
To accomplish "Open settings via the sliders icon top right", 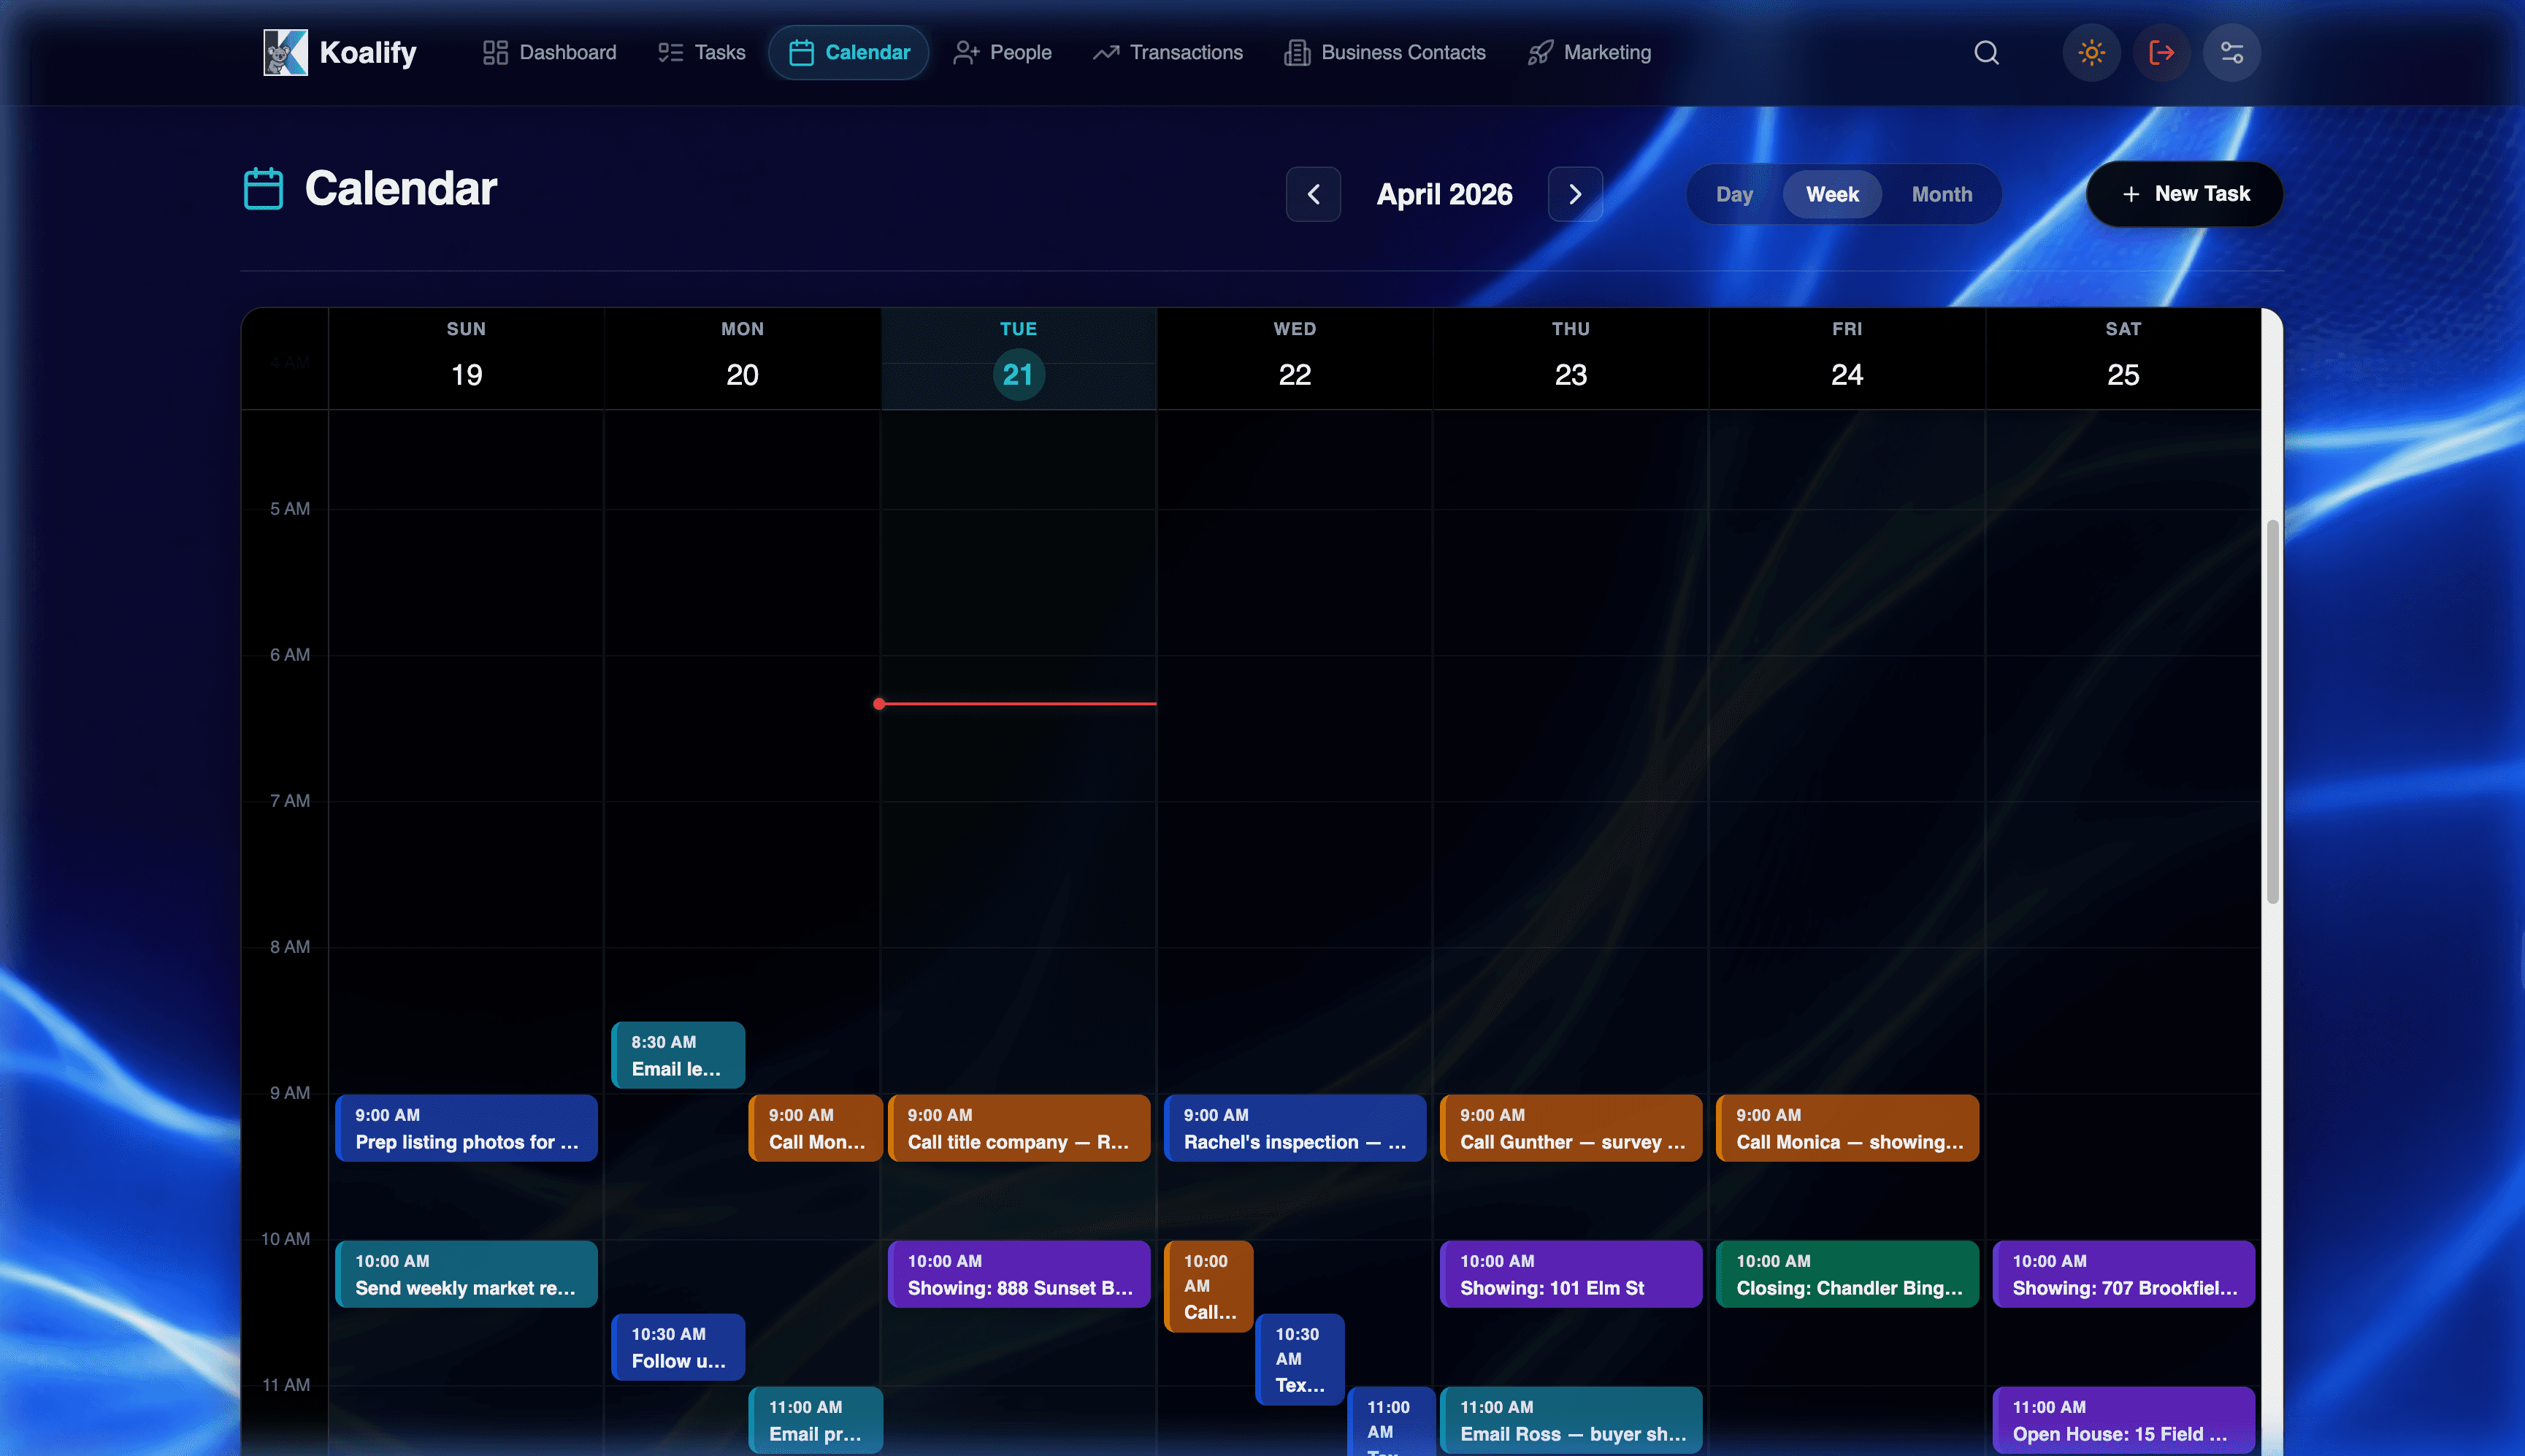I will coord(2231,52).
